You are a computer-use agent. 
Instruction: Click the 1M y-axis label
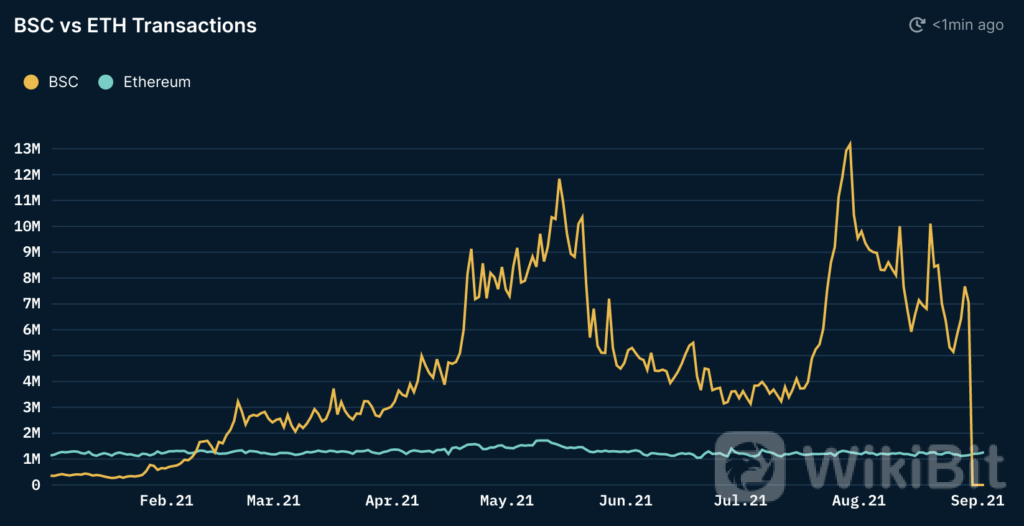pyautogui.click(x=31, y=459)
